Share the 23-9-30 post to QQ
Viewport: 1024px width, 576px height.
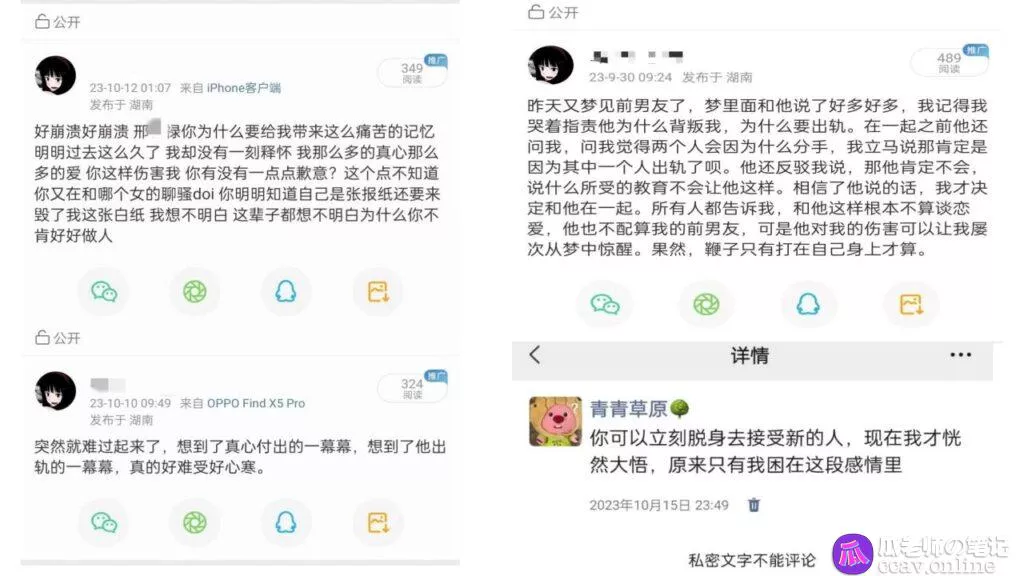(808, 304)
